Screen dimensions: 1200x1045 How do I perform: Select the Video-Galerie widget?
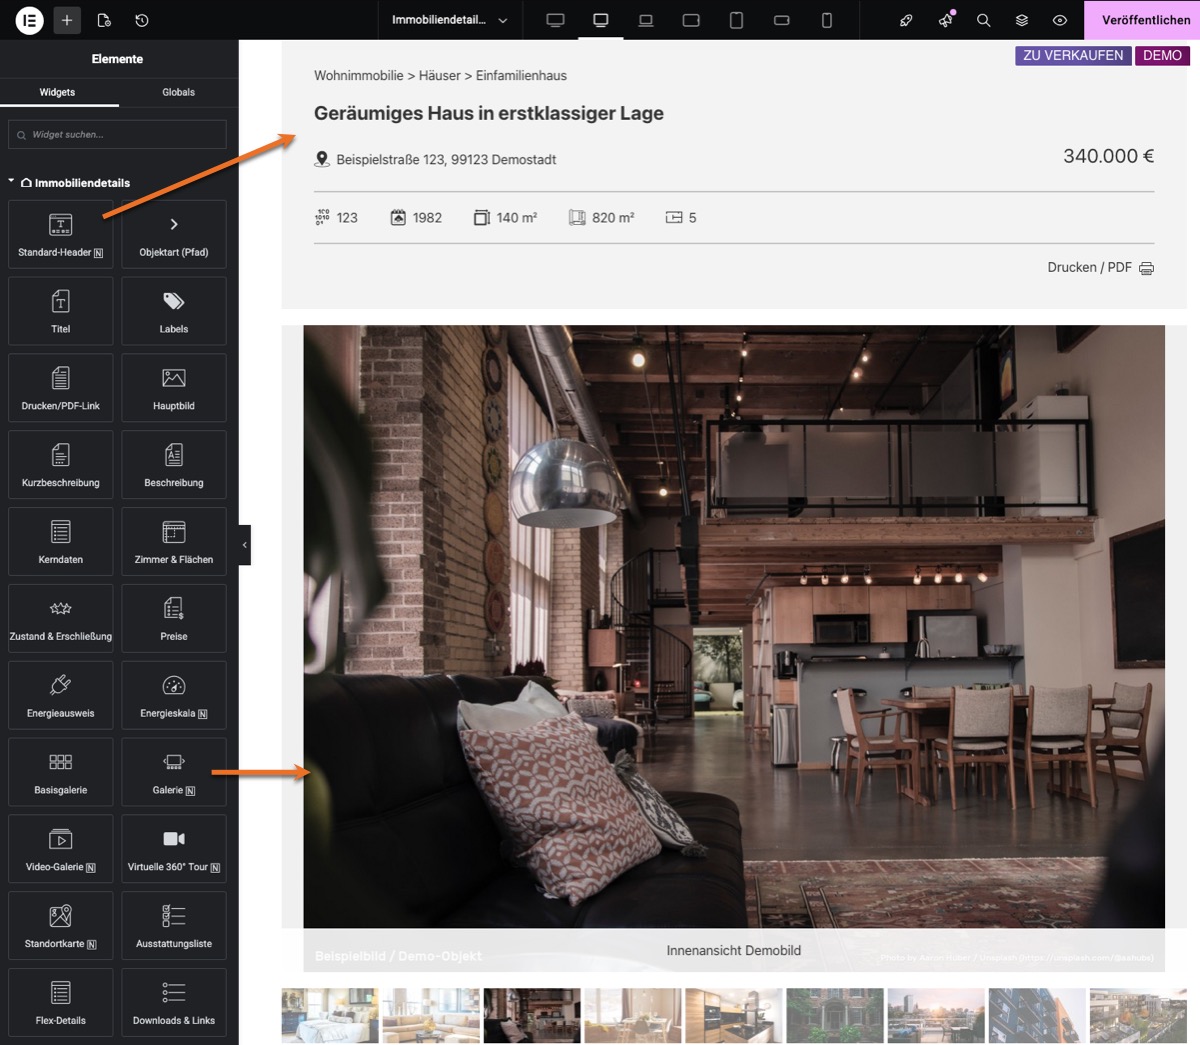pyautogui.click(x=60, y=848)
